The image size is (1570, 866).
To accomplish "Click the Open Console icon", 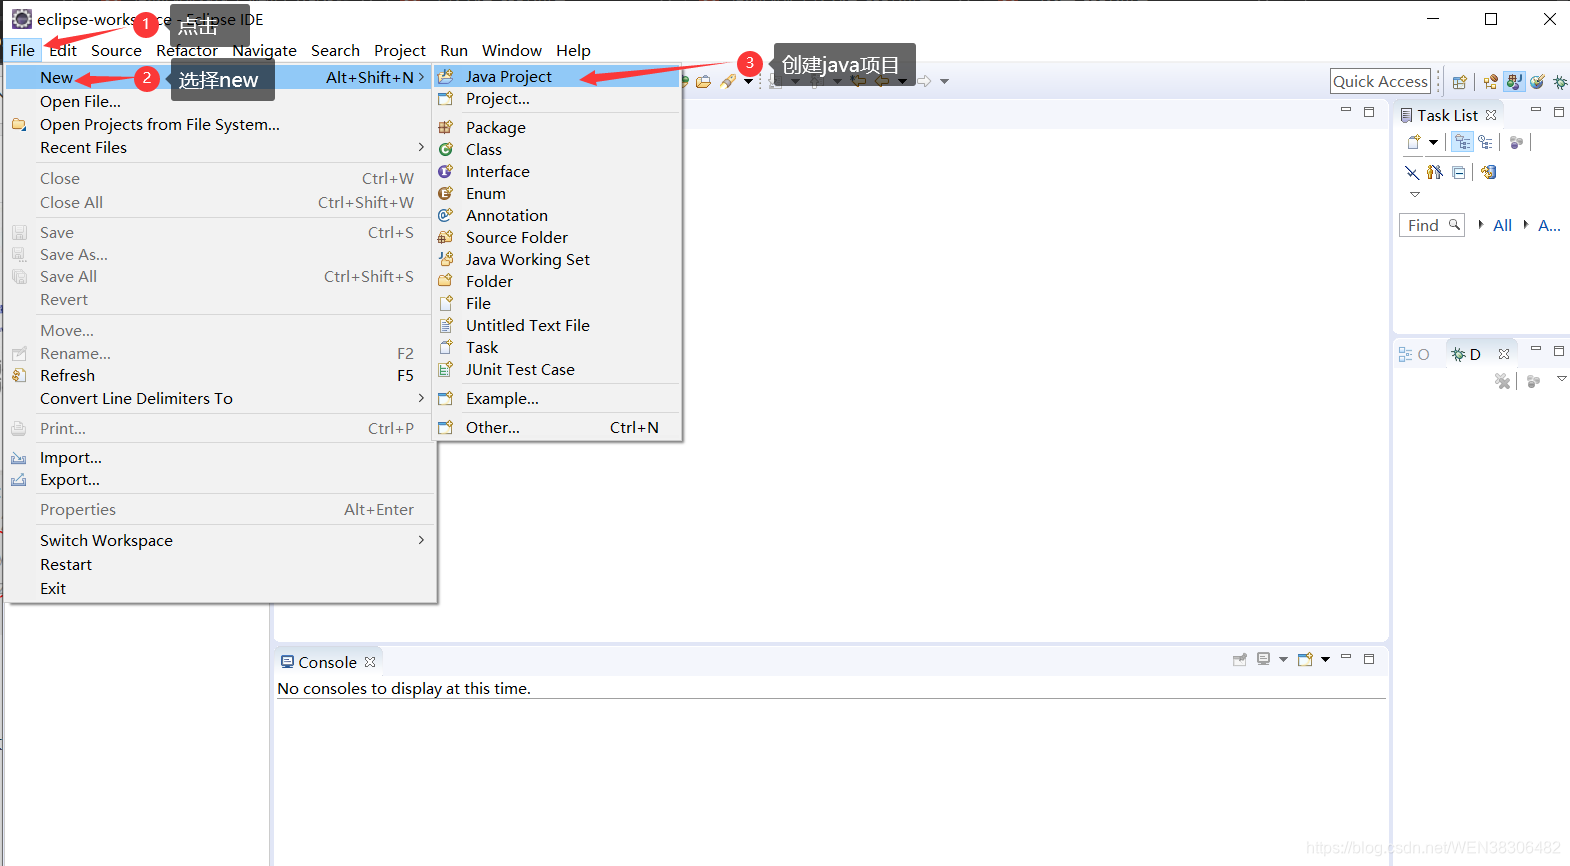I will point(1305,659).
